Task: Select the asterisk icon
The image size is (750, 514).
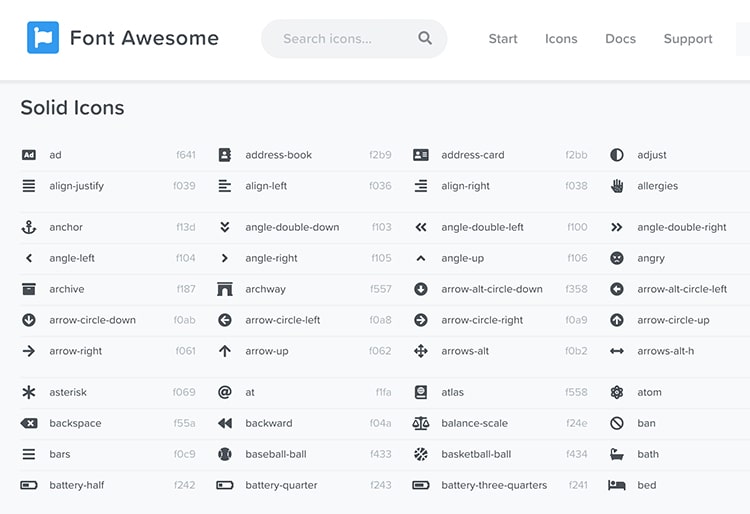Action: coord(29,392)
